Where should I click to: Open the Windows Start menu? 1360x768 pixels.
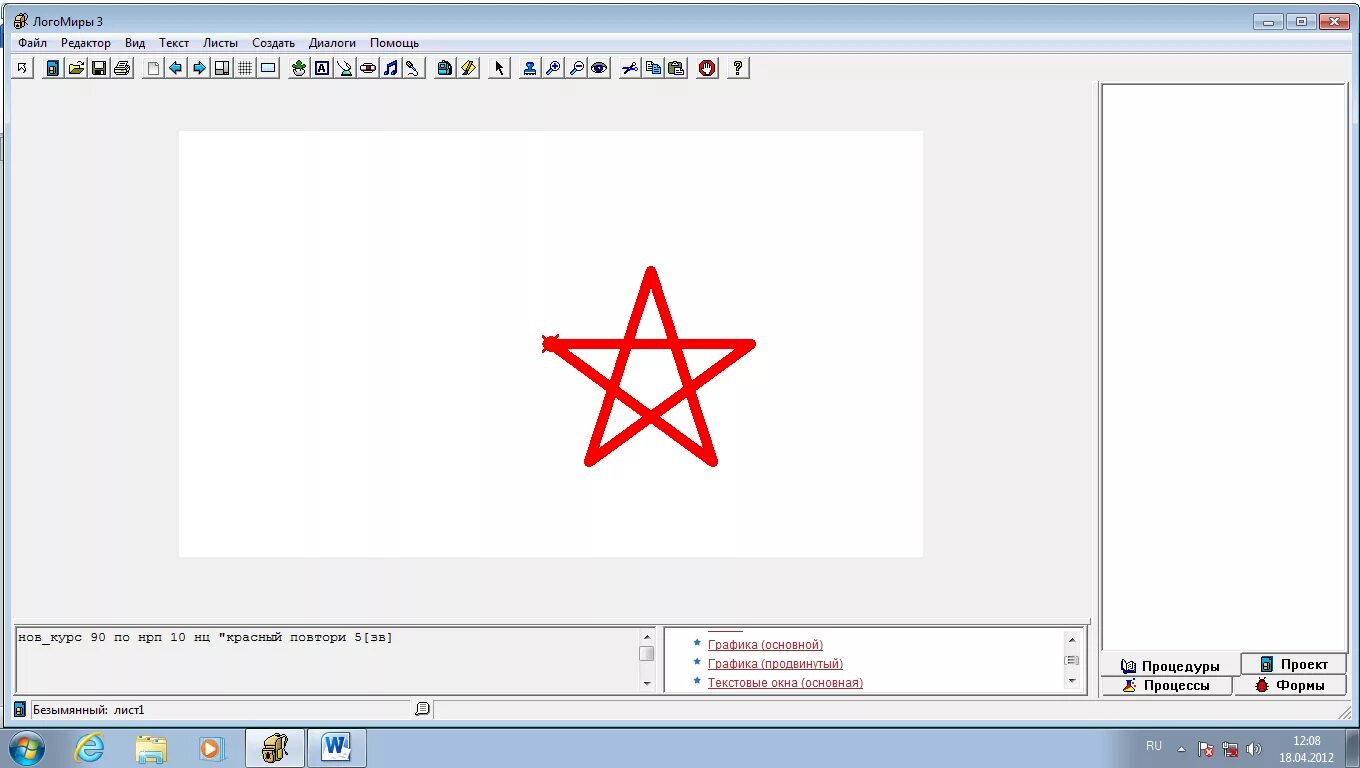[27, 748]
